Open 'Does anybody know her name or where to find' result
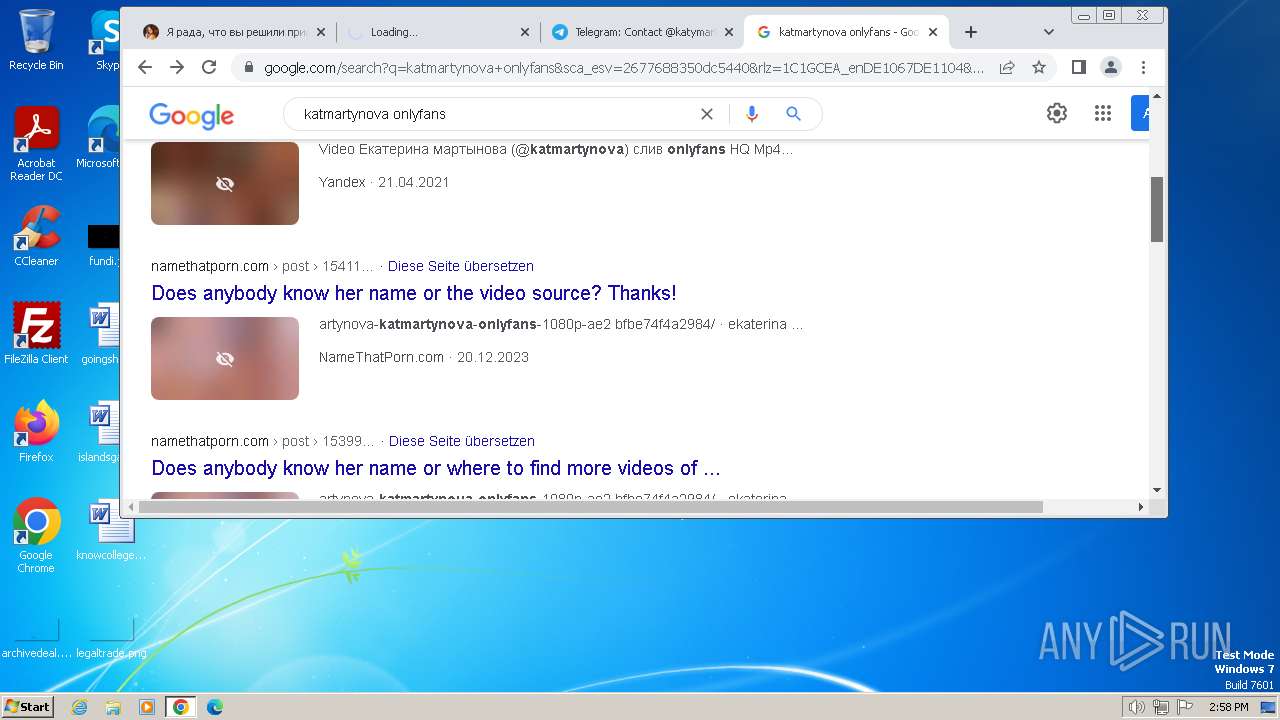 coord(436,468)
